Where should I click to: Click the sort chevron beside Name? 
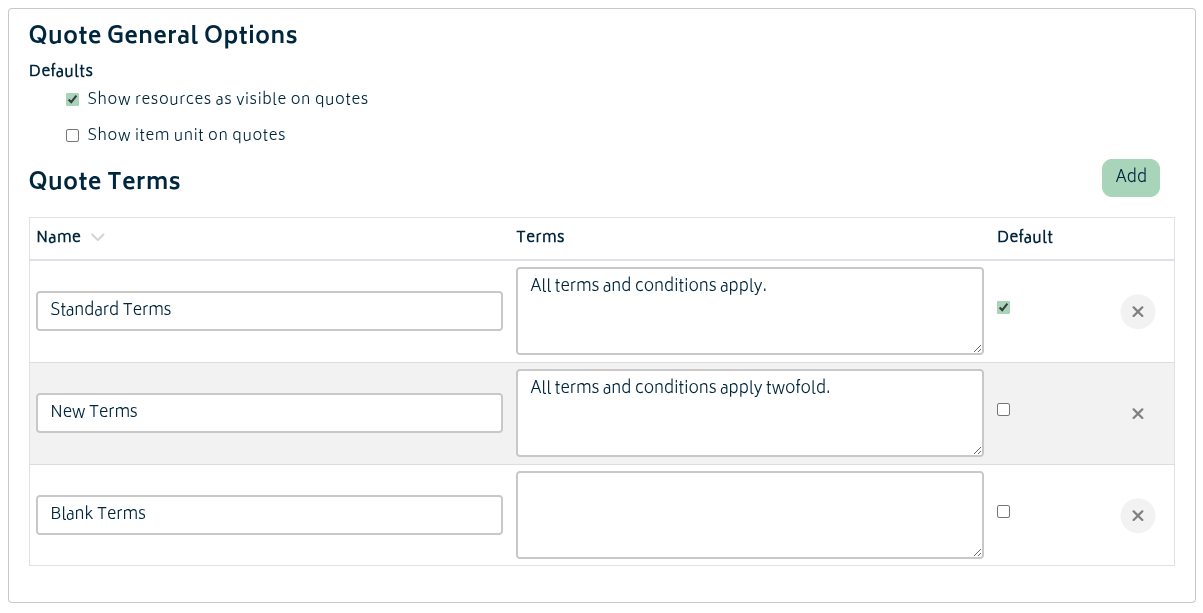[97, 238]
